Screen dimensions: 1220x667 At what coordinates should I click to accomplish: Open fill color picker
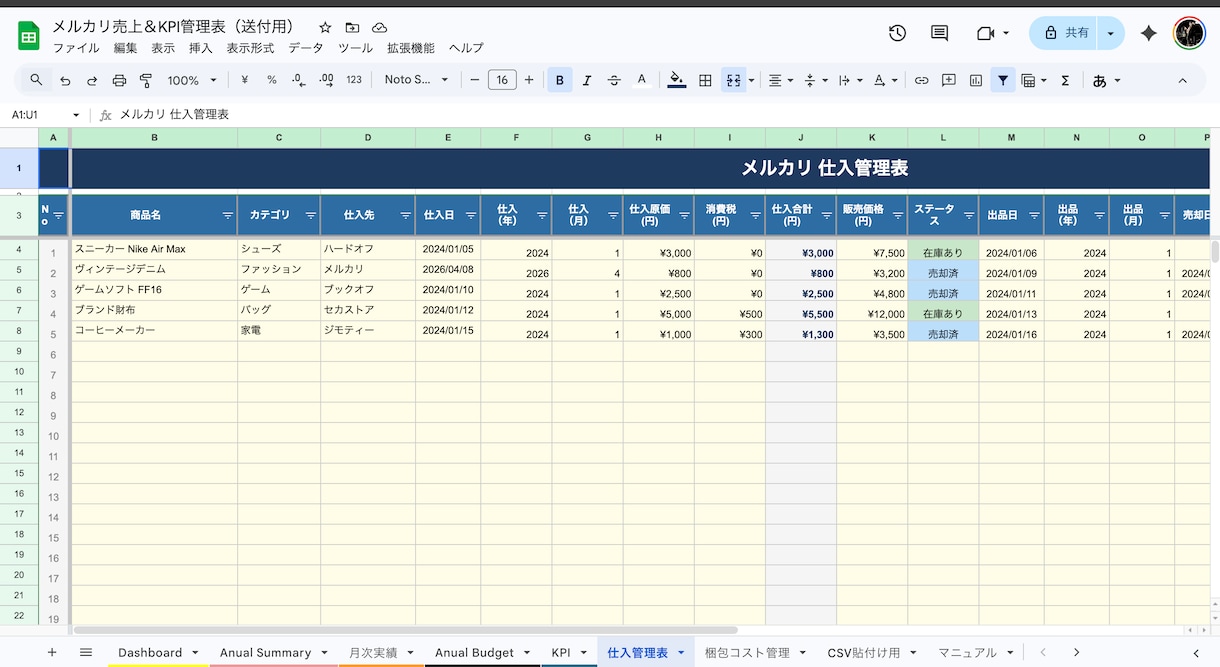(x=677, y=80)
